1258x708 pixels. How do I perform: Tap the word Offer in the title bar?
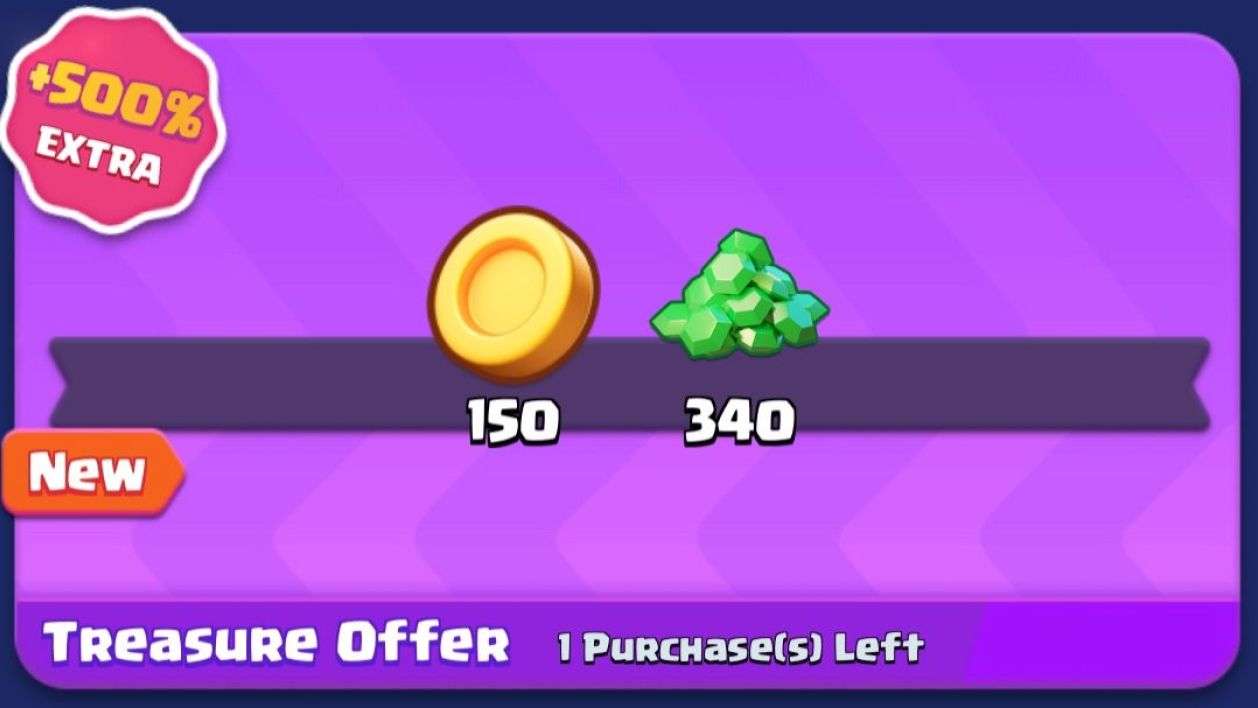tap(422, 642)
